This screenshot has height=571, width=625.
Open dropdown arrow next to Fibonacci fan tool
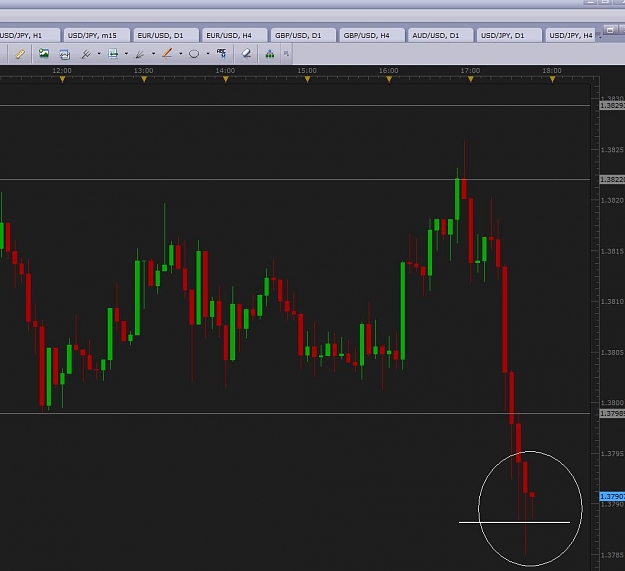click(x=153, y=54)
